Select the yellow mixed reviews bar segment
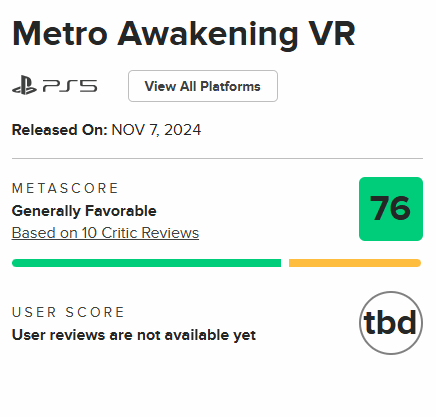The image size is (436, 417). [x=355, y=263]
